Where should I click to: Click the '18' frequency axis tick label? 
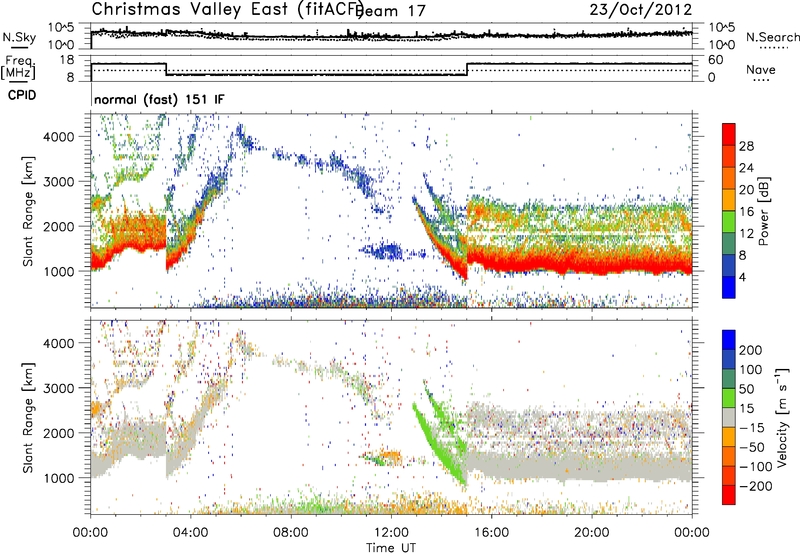pyautogui.click(x=67, y=60)
